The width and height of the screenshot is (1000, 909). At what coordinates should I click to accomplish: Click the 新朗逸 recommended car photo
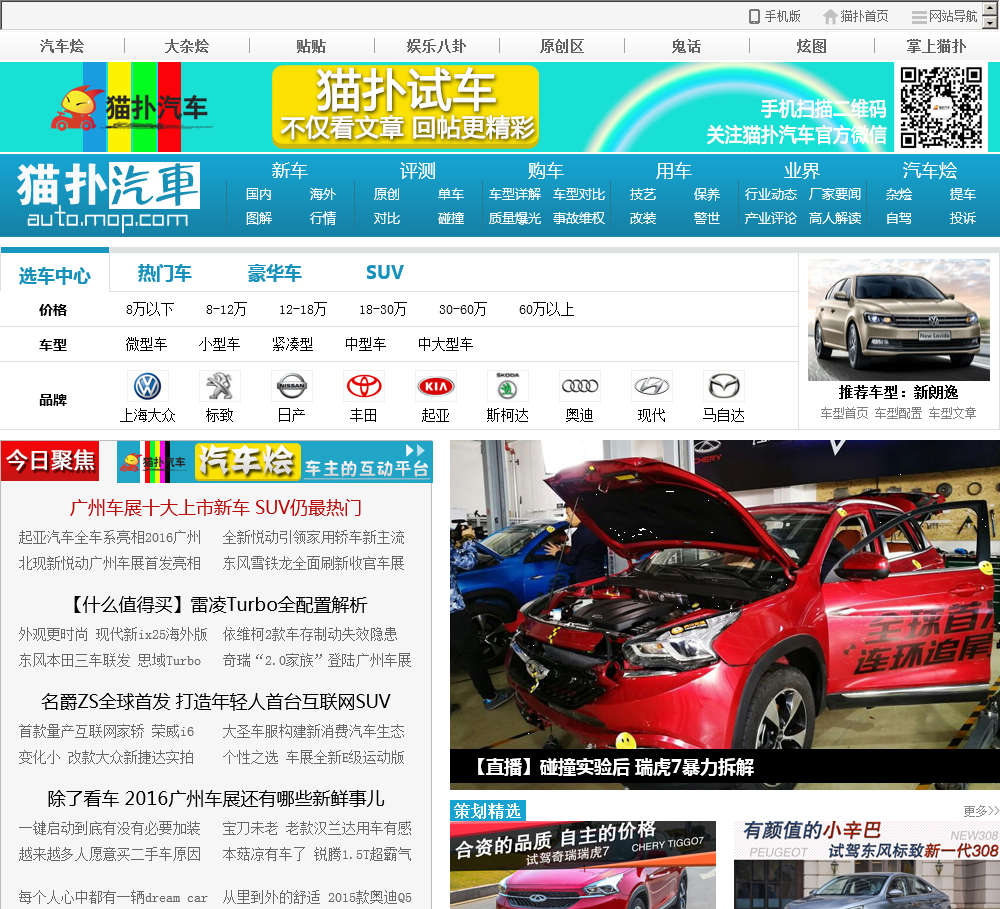tap(899, 320)
